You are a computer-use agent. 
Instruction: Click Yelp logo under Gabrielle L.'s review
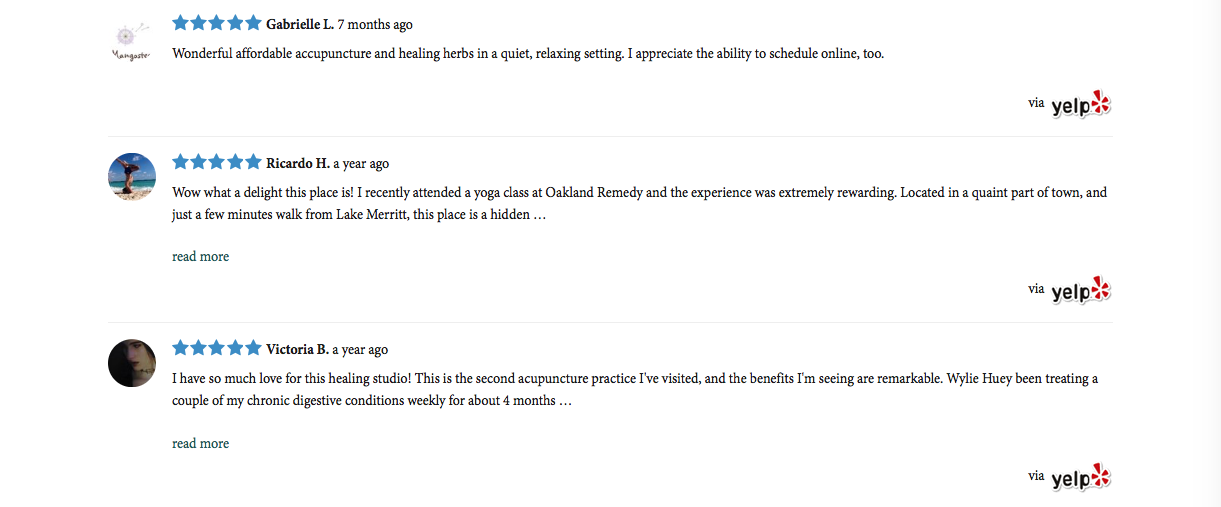pyautogui.click(x=1081, y=104)
